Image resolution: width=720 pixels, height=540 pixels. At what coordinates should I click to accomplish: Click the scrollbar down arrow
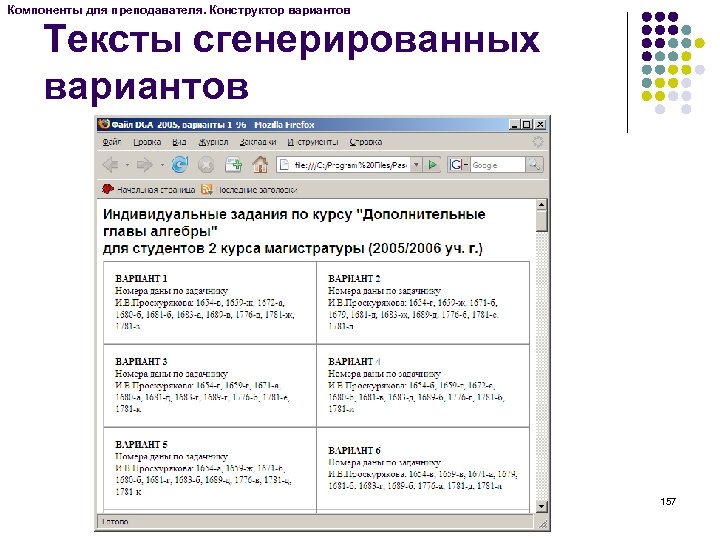tap(541, 507)
